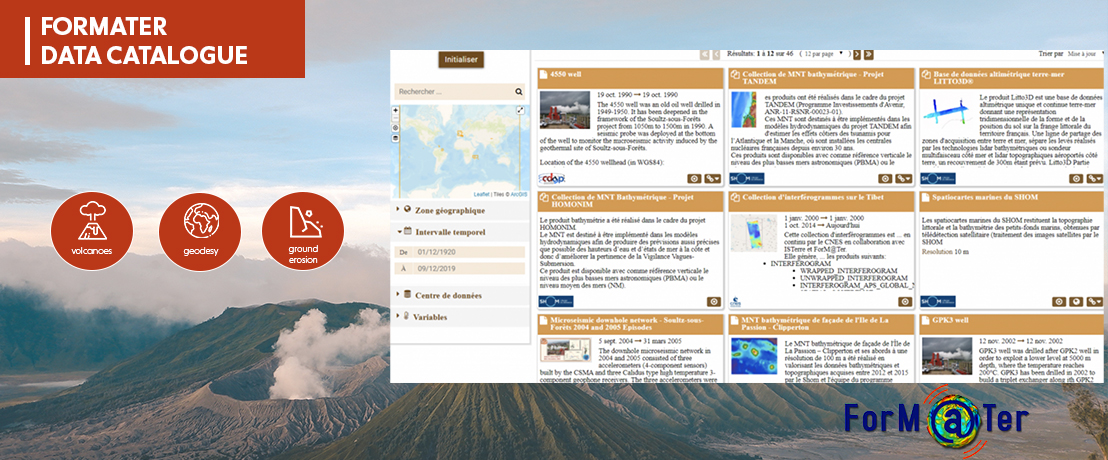Click the 4550 well thumbnail photo
Viewport: 1108px width, 460px height.
click(x=565, y=110)
